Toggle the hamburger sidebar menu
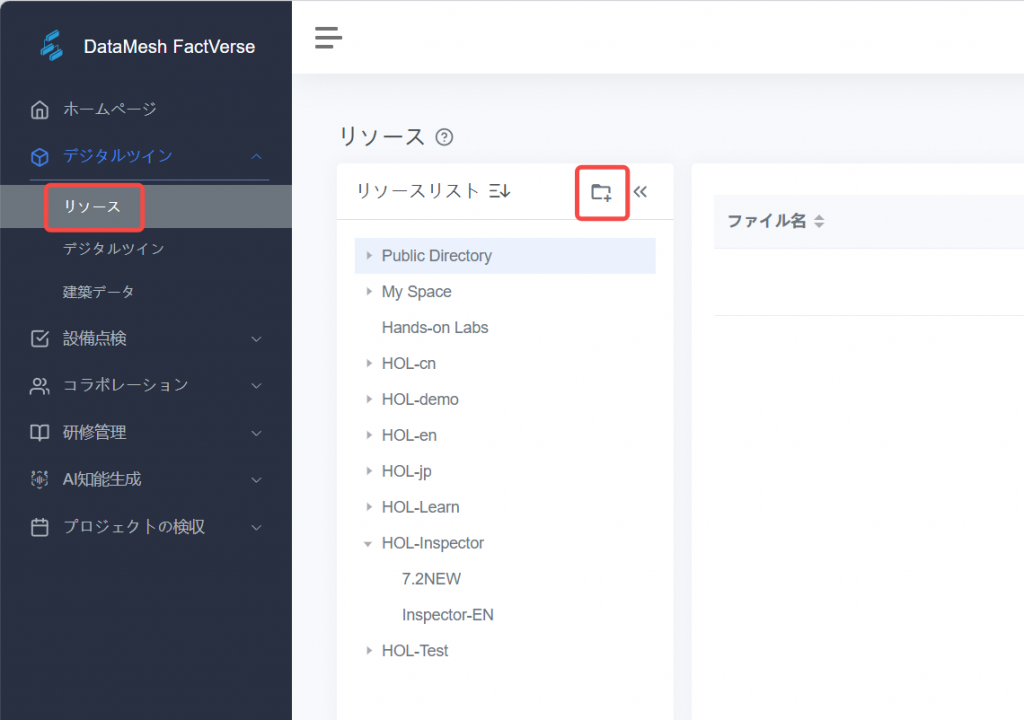 click(x=328, y=37)
